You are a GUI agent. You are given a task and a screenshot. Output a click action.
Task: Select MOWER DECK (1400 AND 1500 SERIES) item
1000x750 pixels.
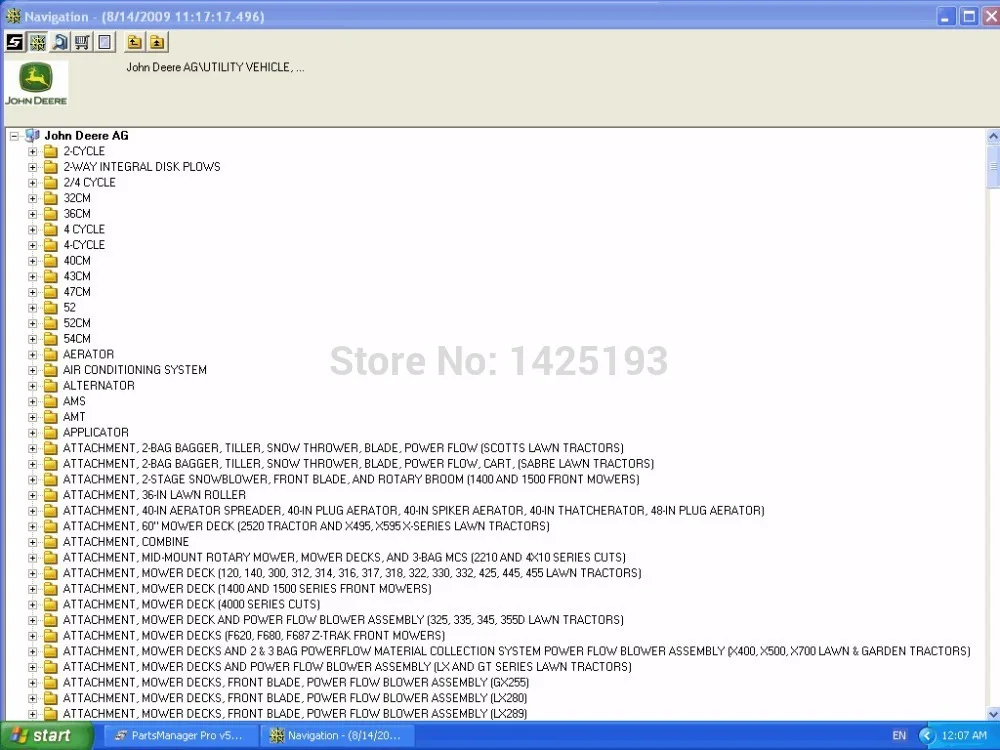(247, 589)
